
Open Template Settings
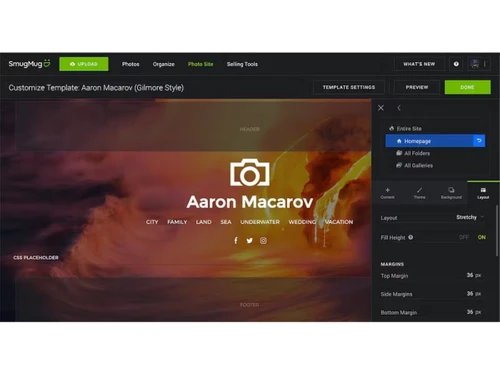[x=349, y=87]
